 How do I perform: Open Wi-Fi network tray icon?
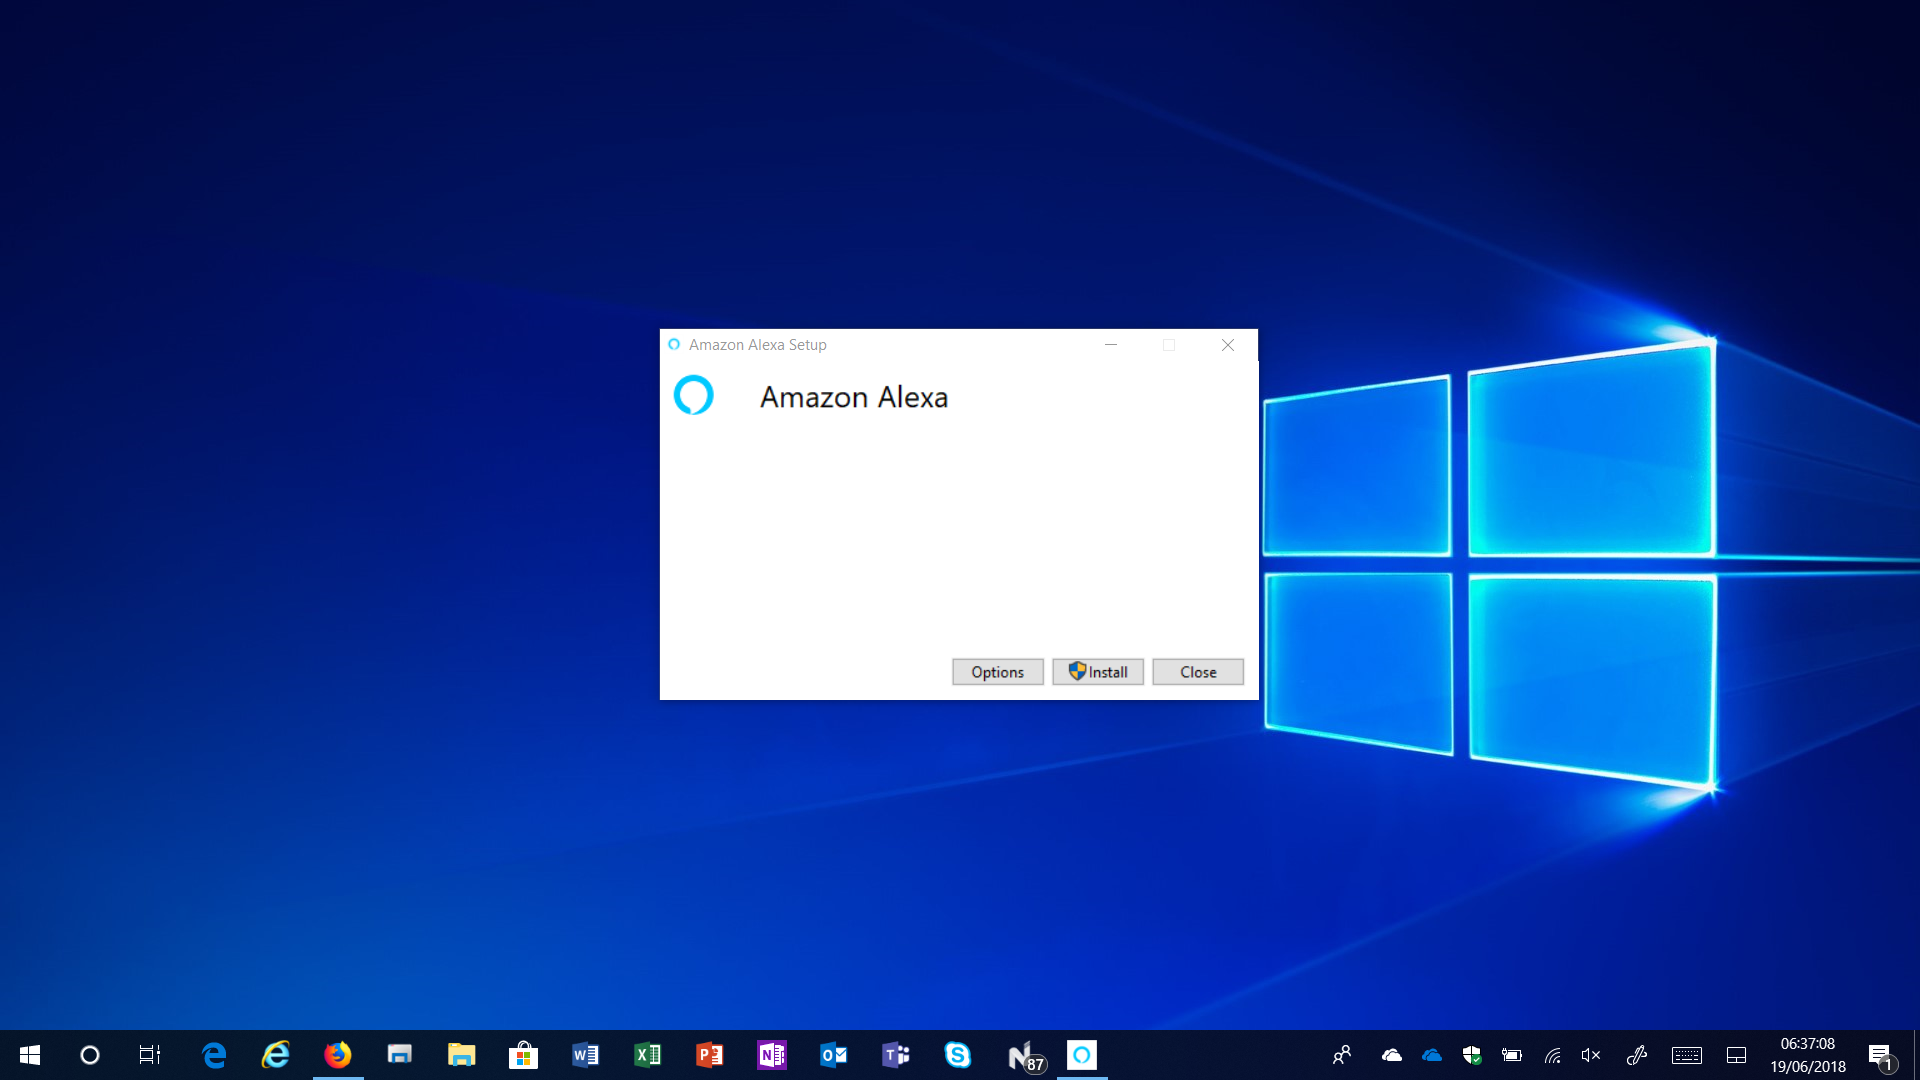pyautogui.click(x=1552, y=1055)
